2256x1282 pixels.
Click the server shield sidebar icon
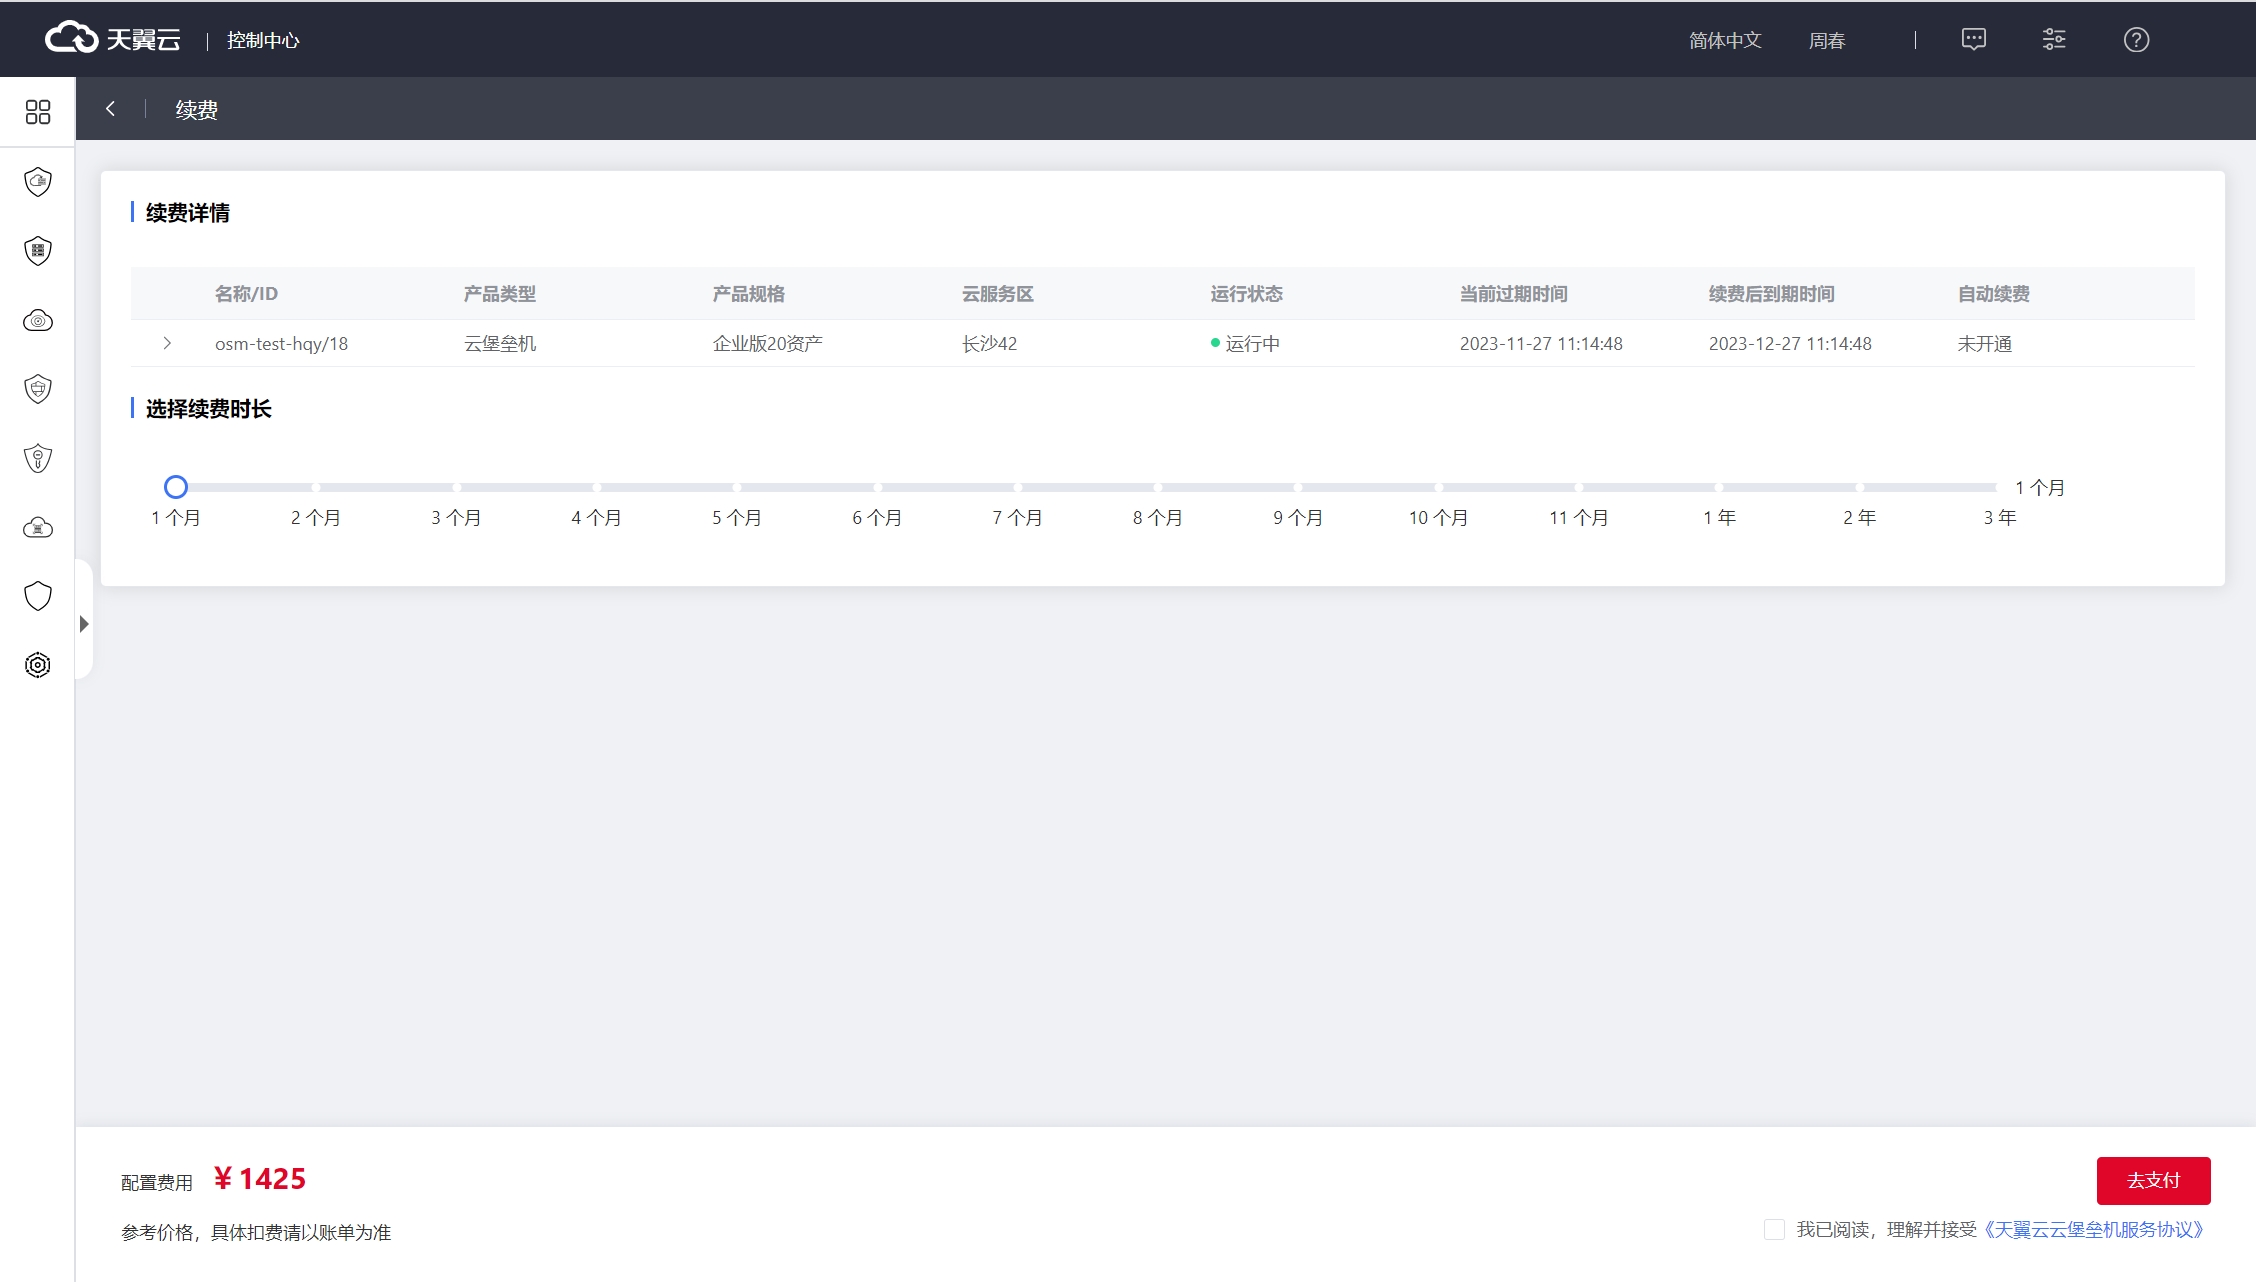(x=38, y=250)
